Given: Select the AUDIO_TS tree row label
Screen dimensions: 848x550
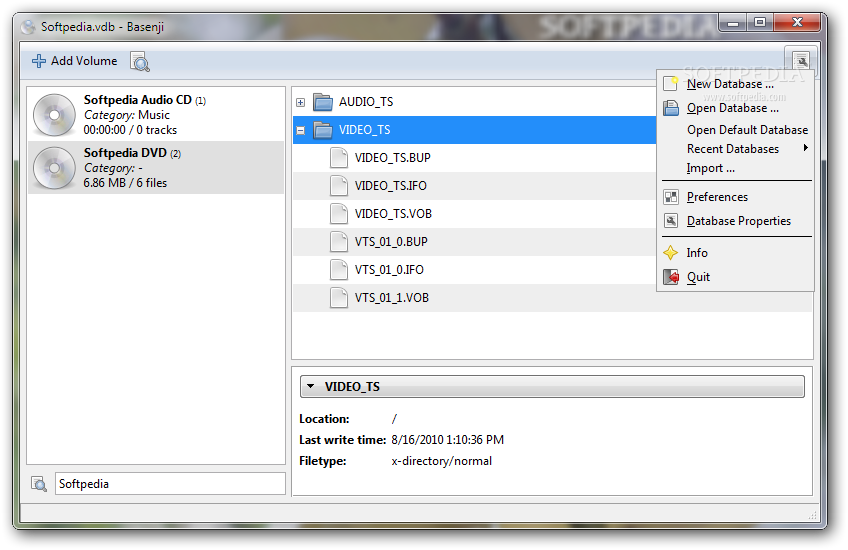Looking at the screenshot, I should tap(366, 102).
